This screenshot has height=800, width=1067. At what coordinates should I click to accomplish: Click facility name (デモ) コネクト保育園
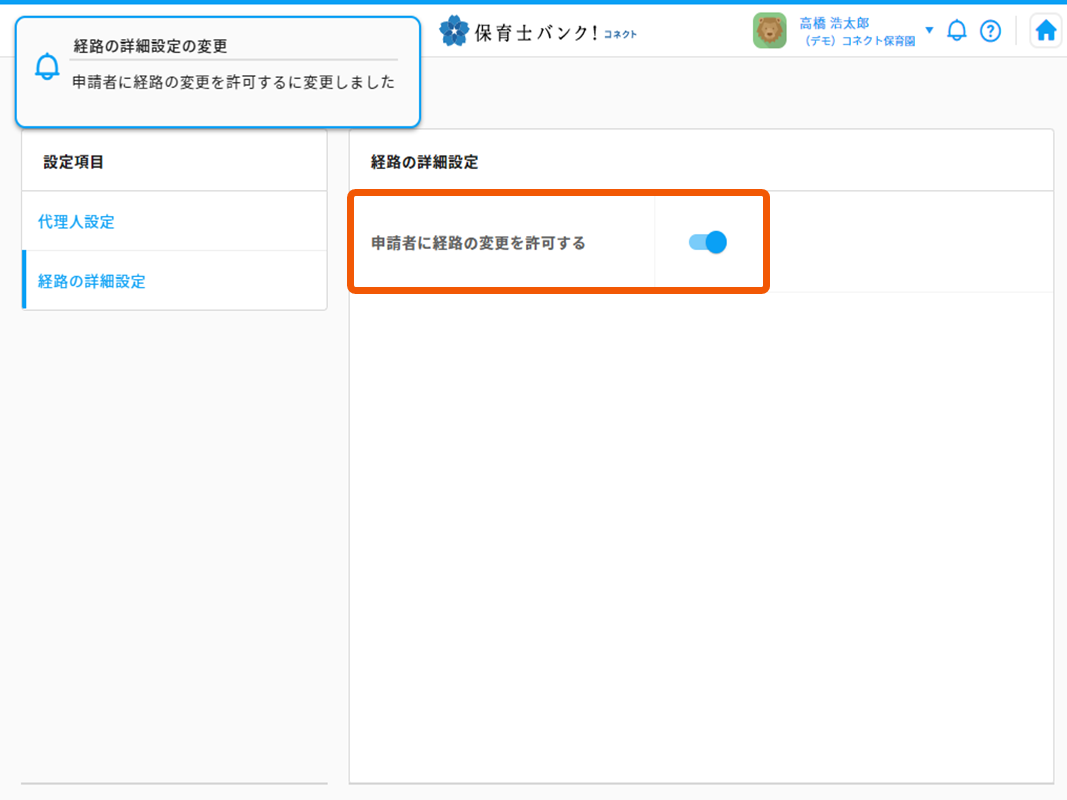click(860, 41)
